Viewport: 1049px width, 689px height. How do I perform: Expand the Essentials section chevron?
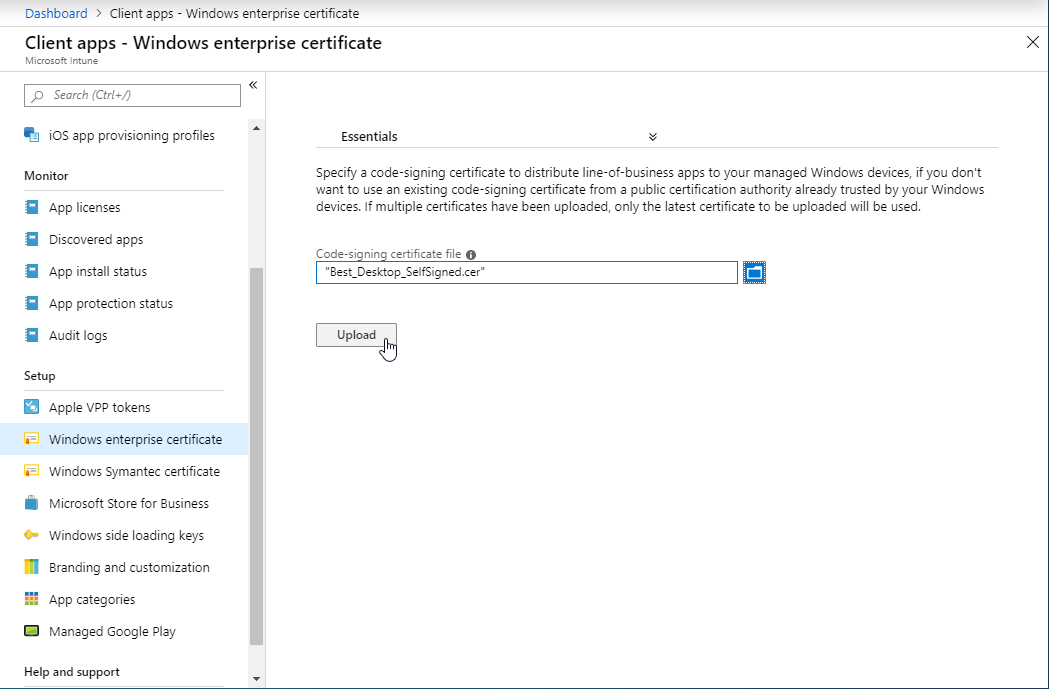point(652,137)
